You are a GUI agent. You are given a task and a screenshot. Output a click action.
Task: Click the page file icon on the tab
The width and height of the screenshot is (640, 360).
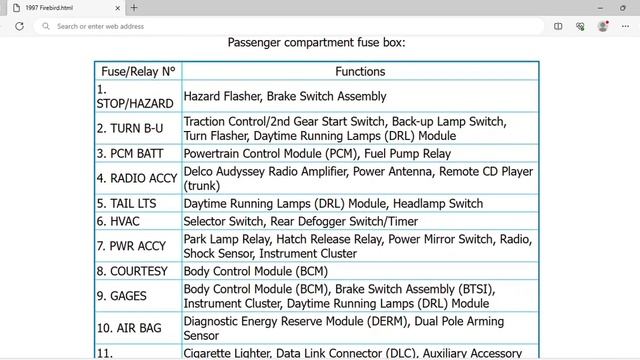[x=16, y=8]
